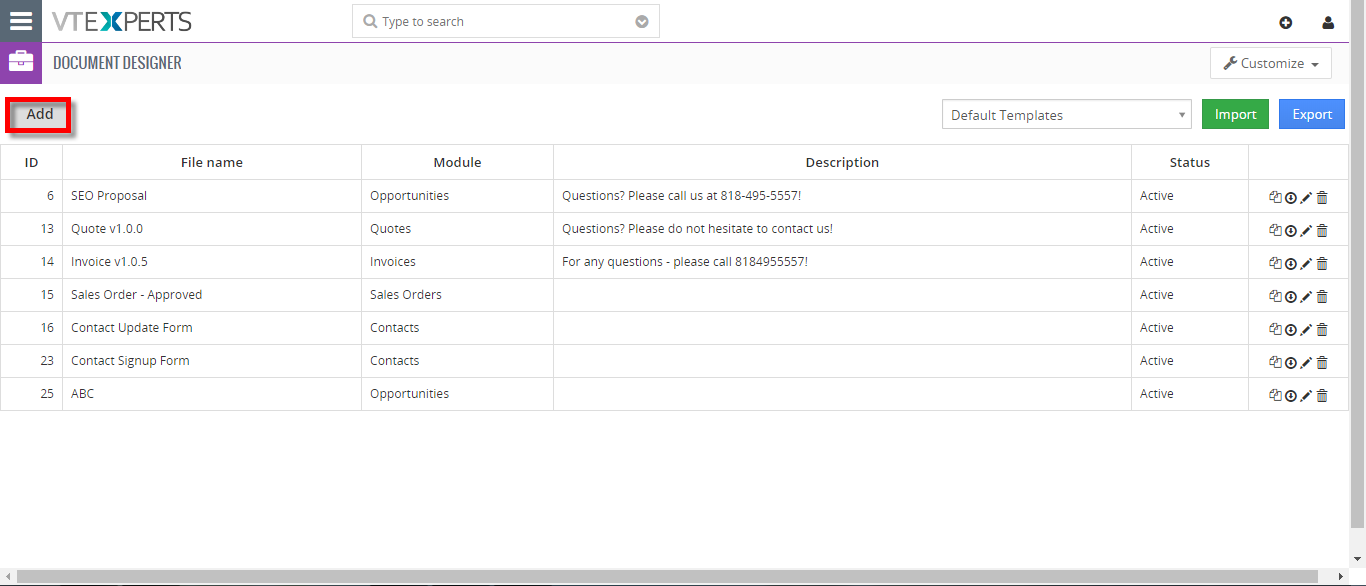Delete the Sales Order - Approved template
The height and width of the screenshot is (586, 1366).
tap(1322, 297)
